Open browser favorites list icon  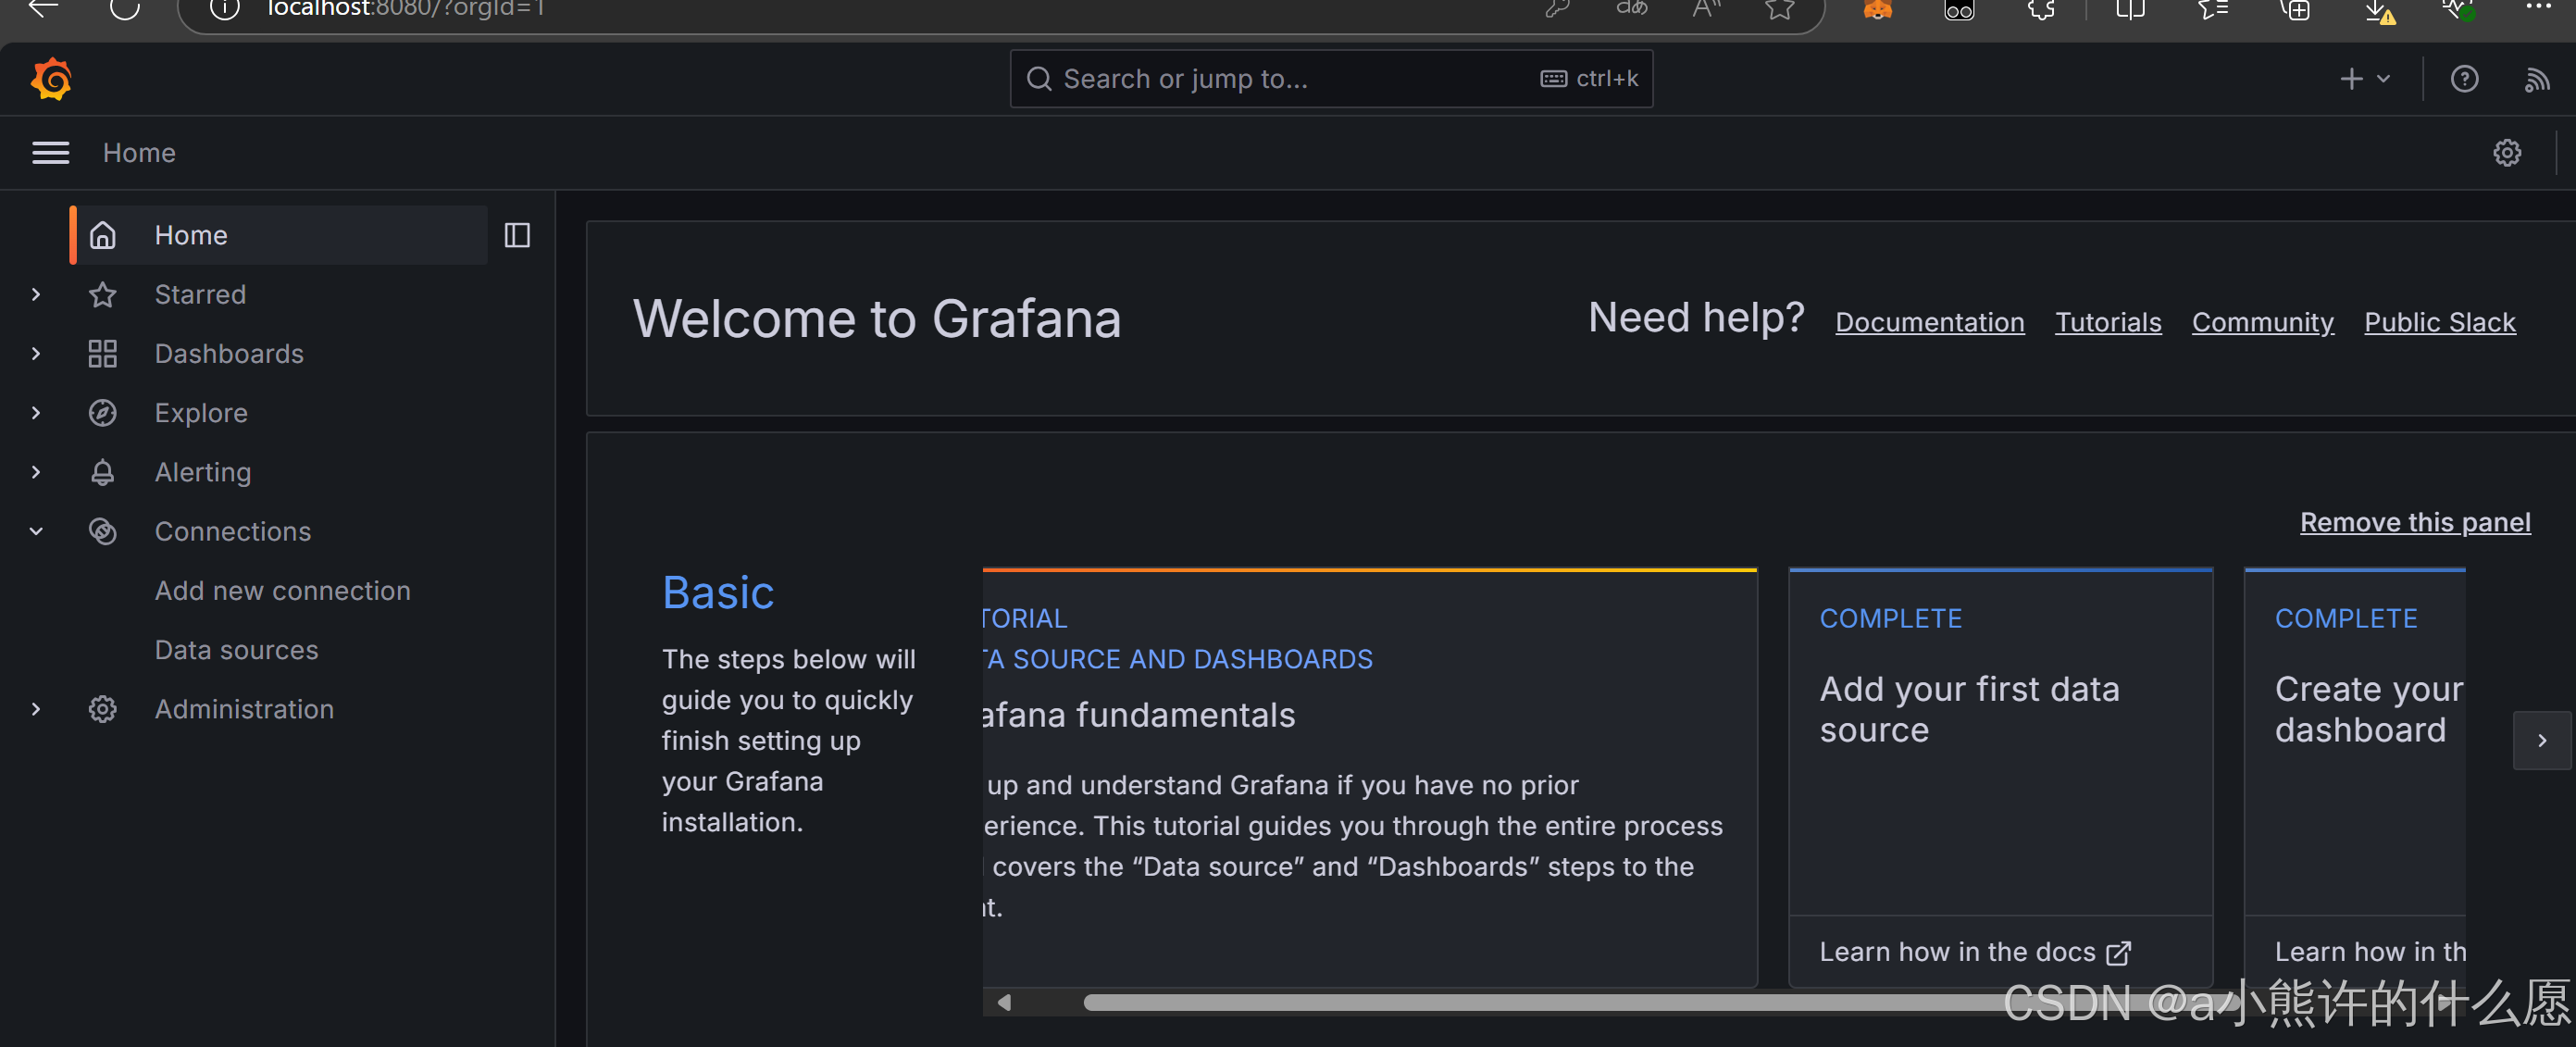coord(2213,9)
